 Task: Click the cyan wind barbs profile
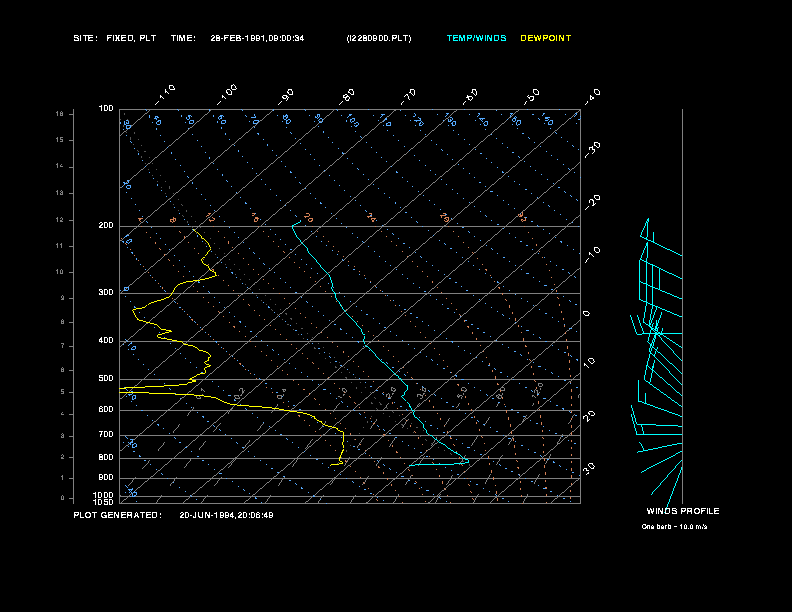click(x=657, y=364)
